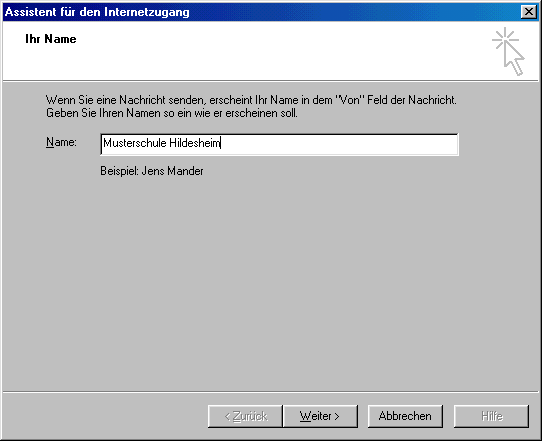Click the Beispiel: Jens Mander hint text
The width and height of the screenshot is (542, 441).
(152, 171)
